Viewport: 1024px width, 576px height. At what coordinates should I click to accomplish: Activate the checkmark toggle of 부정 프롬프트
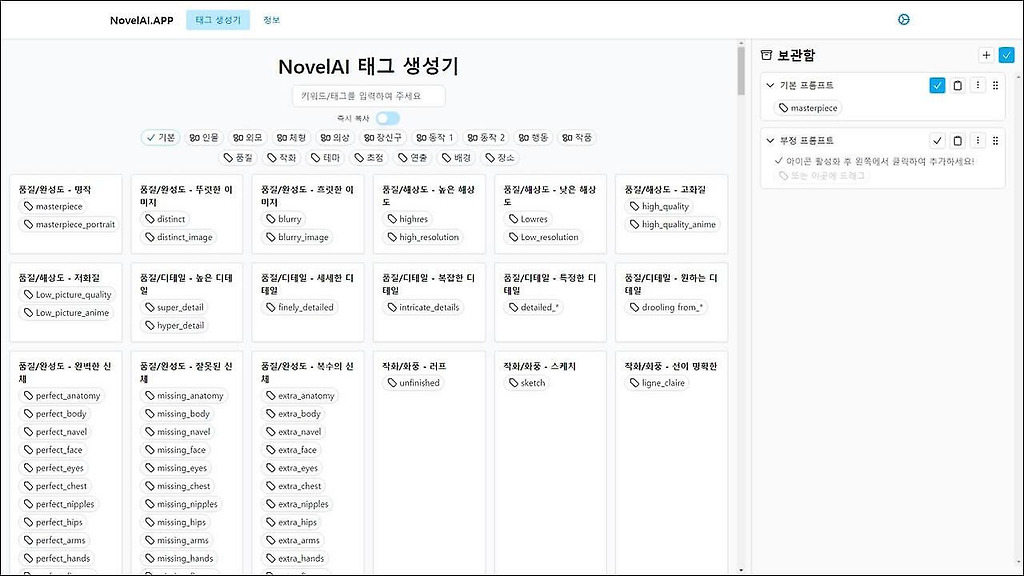pos(937,140)
